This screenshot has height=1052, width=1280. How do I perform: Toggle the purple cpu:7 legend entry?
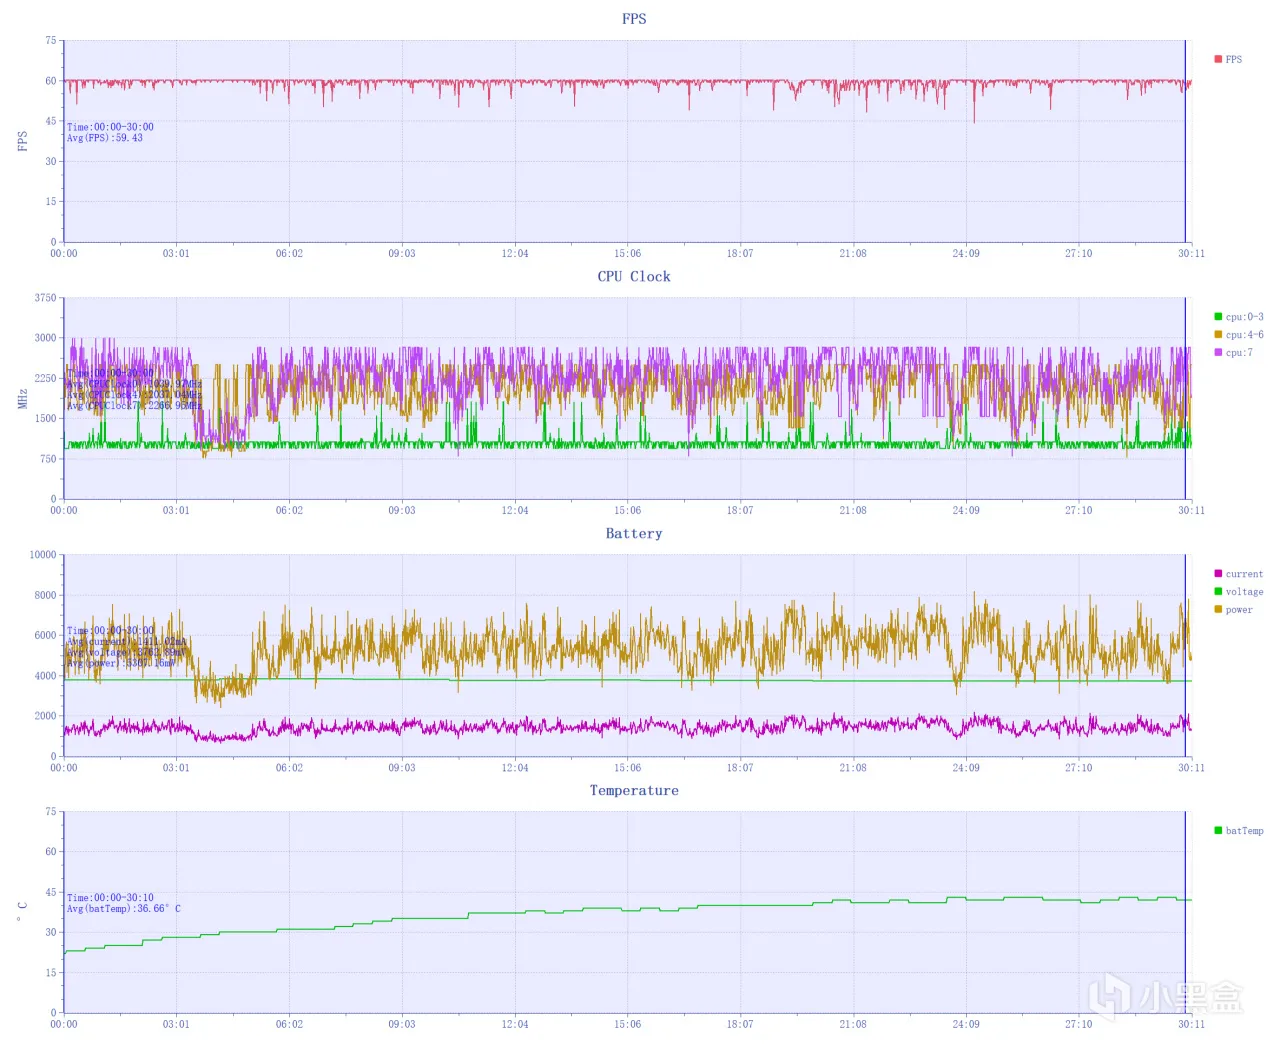pos(1233,352)
